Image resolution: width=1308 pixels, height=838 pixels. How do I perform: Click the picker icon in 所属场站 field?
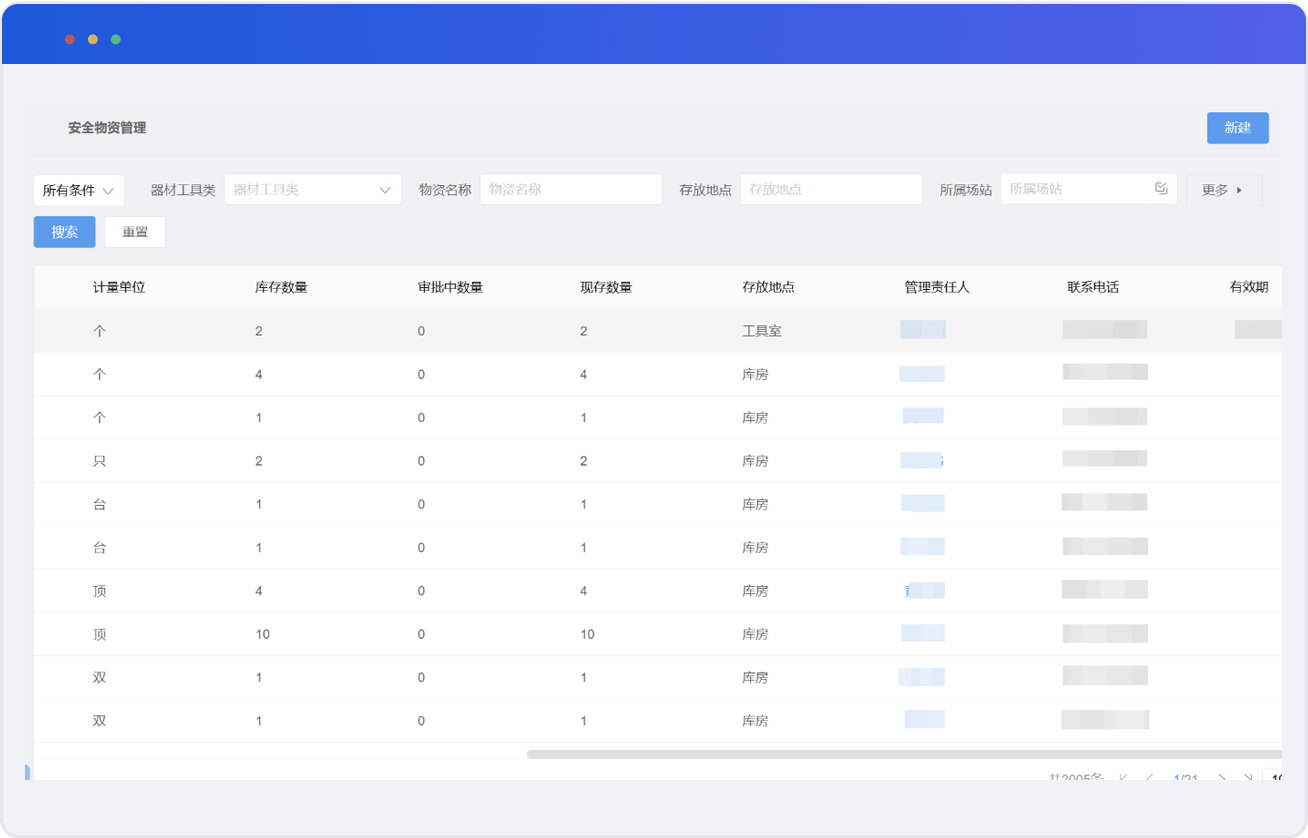point(1160,188)
